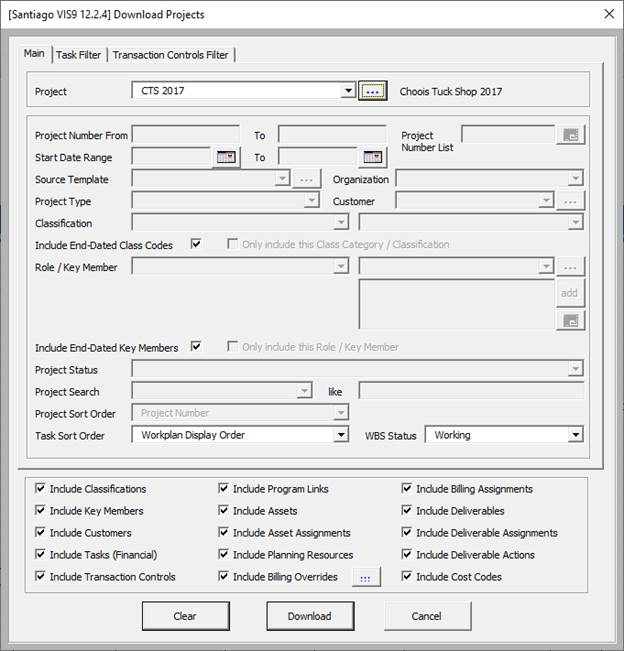
Task: Open calendar for Start Date Range To
Action: (372, 157)
